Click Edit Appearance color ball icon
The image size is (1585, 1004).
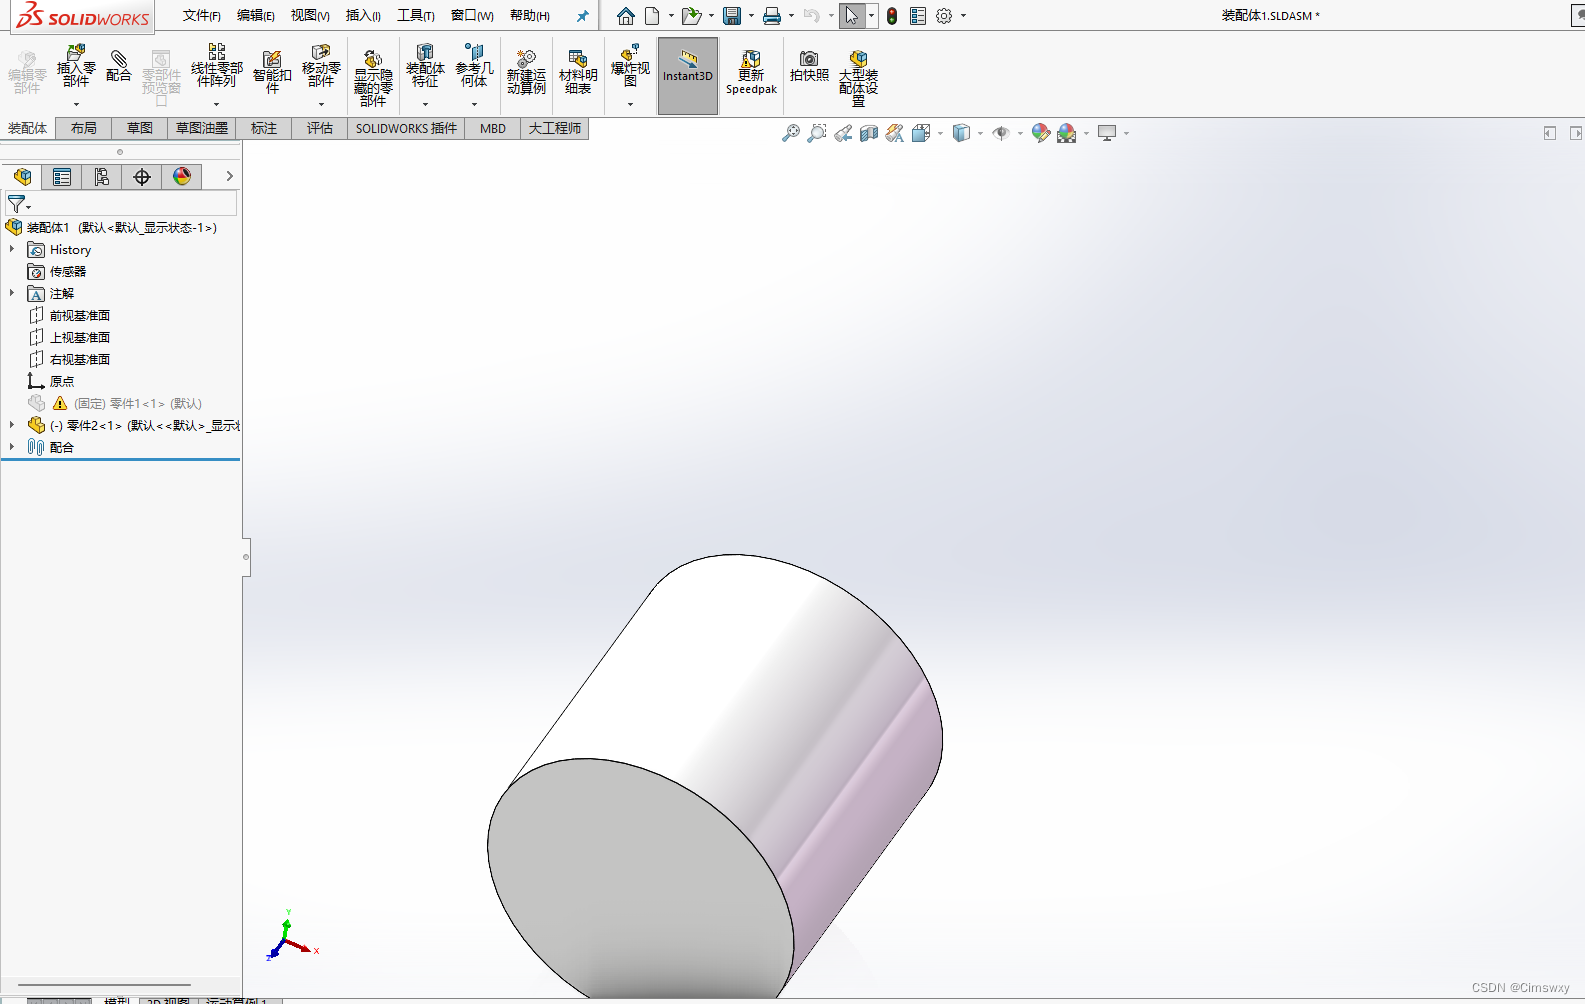coord(1041,133)
